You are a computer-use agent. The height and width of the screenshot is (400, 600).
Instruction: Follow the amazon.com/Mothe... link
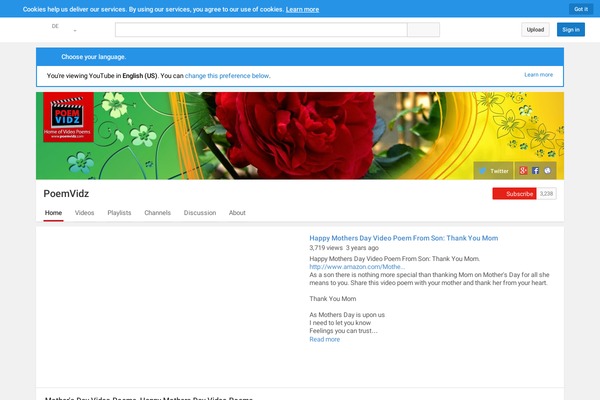click(357, 267)
